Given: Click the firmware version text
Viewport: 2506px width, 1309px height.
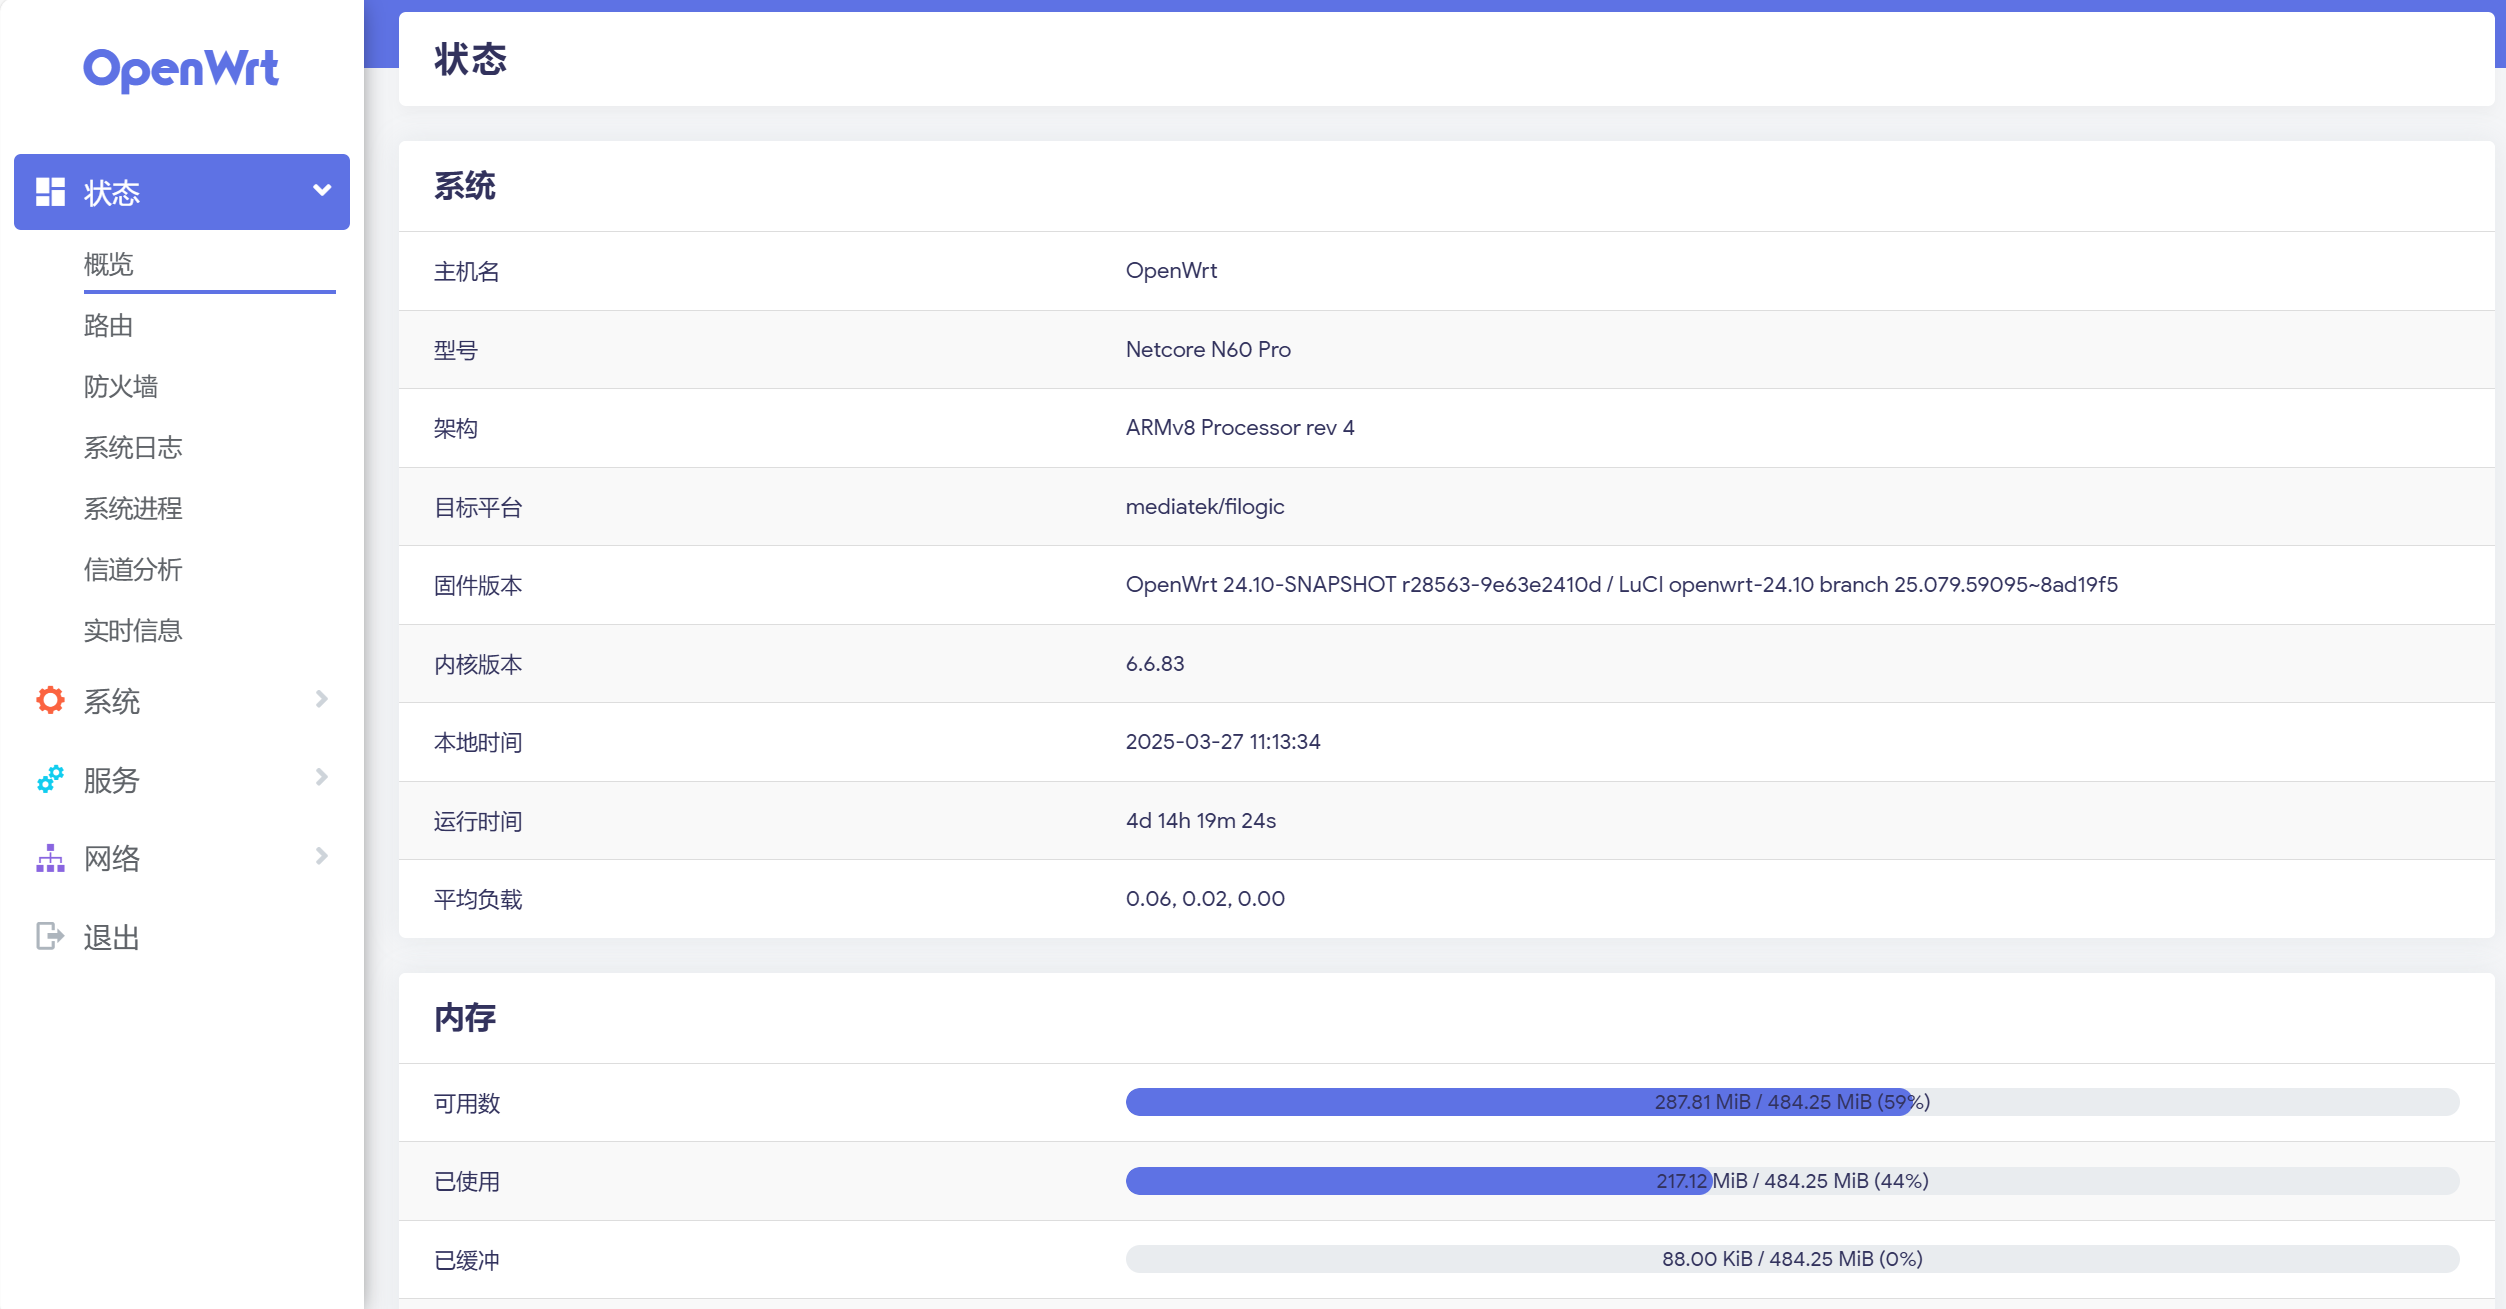Looking at the screenshot, I should pyautogui.click(x=1621, y=585).
